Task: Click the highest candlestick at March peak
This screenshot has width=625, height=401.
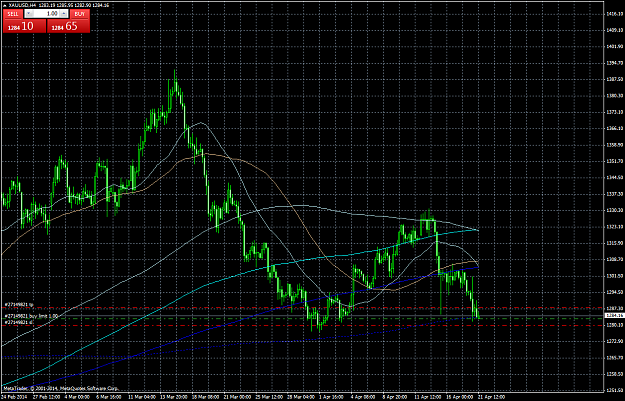Action: coord(175,82)
